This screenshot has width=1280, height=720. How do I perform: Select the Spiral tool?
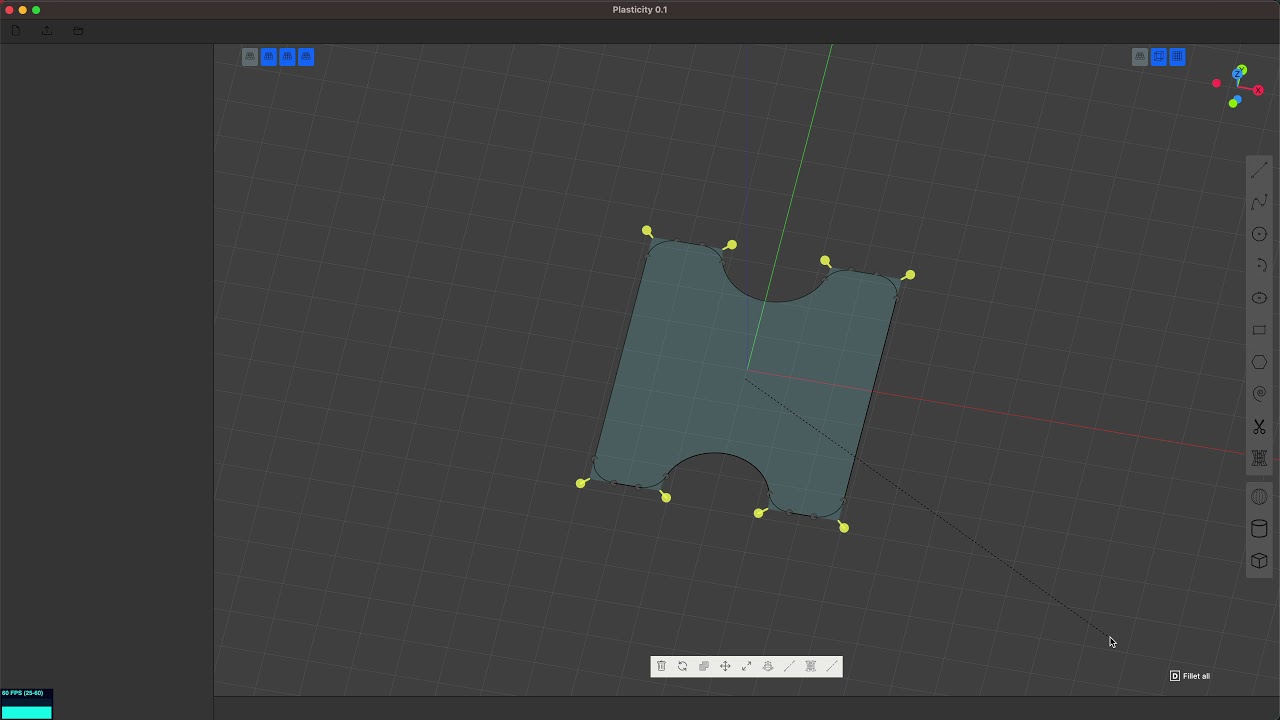1259,394
